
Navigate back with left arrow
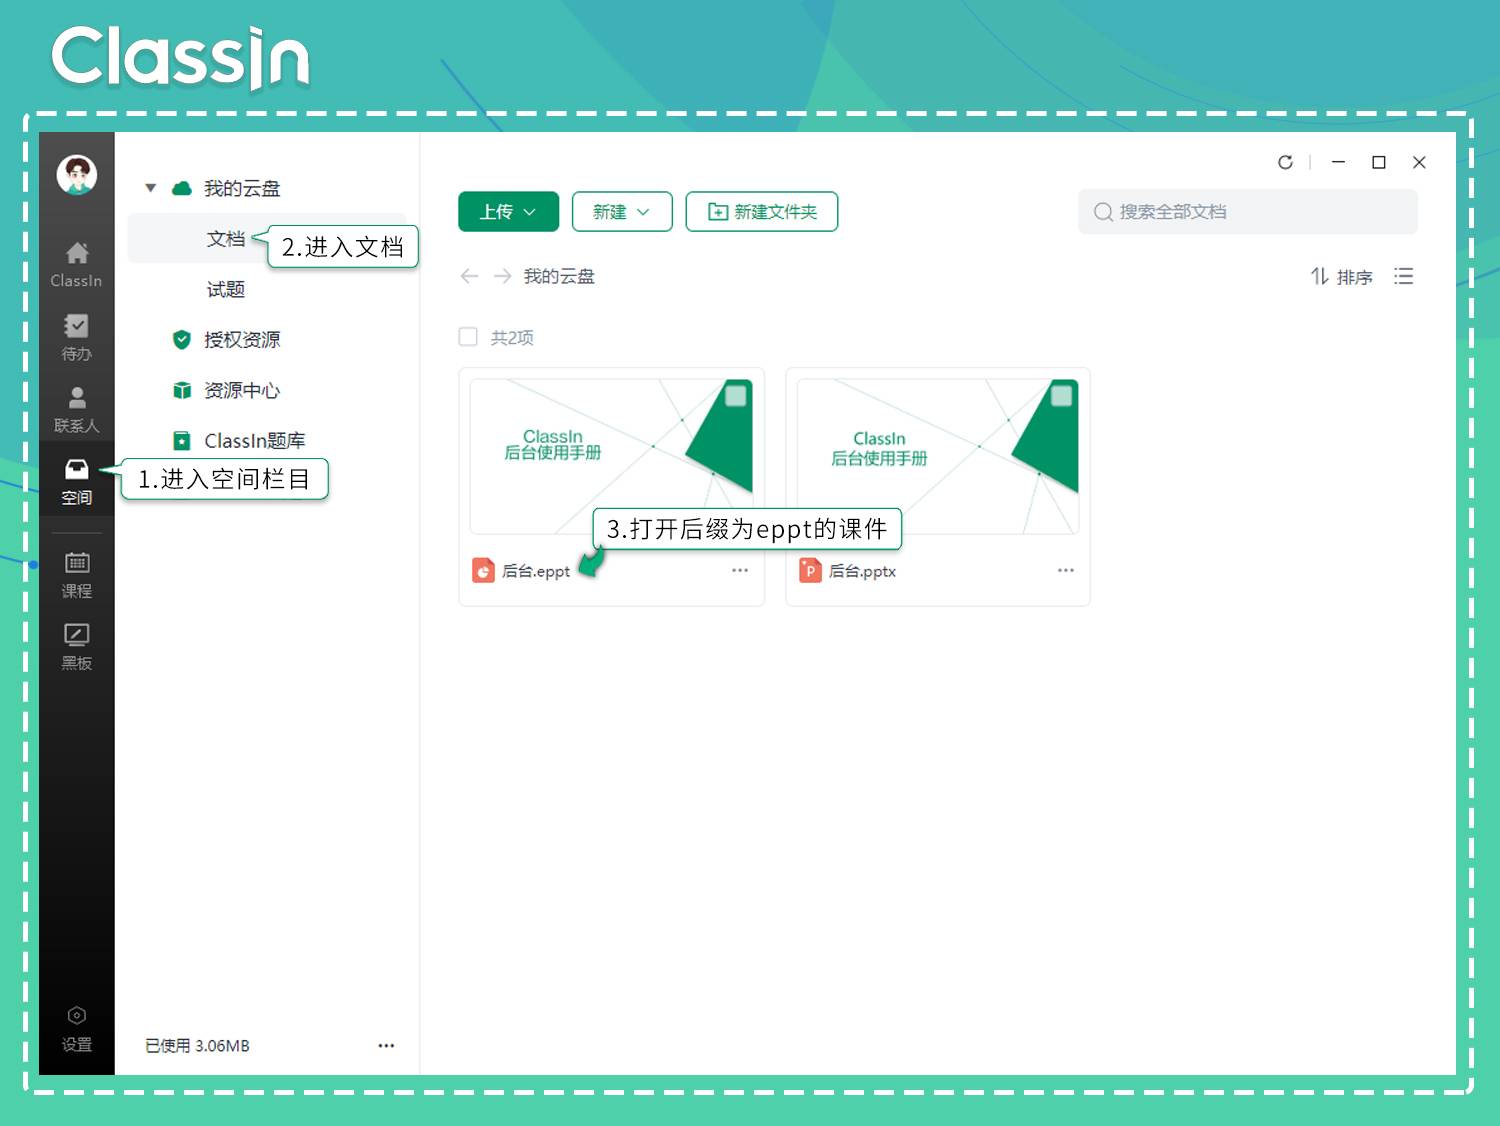[x=469, y=276]
